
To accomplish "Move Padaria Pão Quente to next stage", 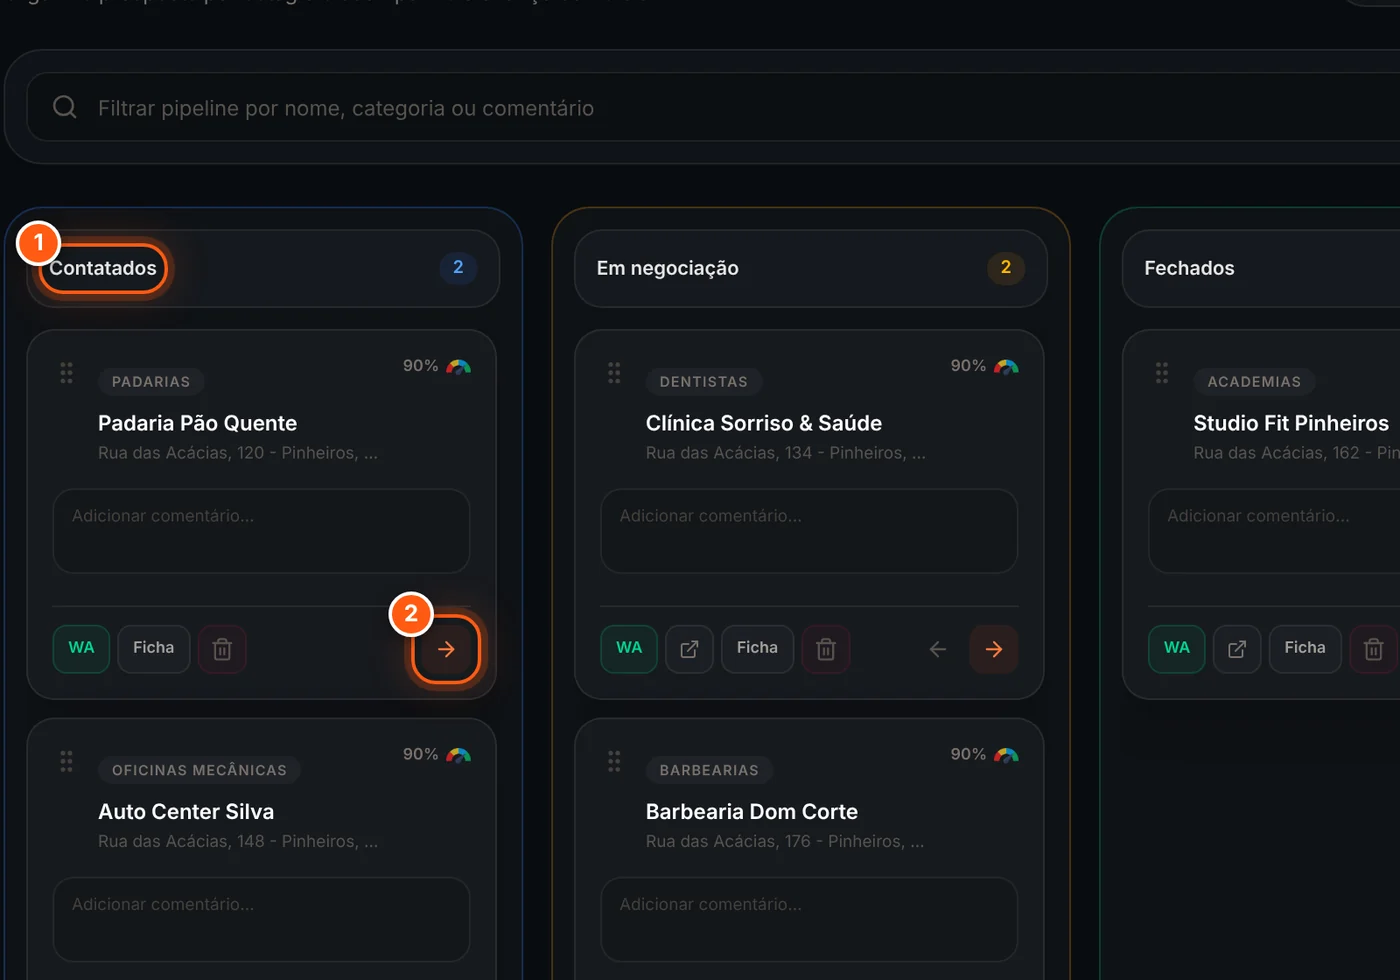I will 446,649.
